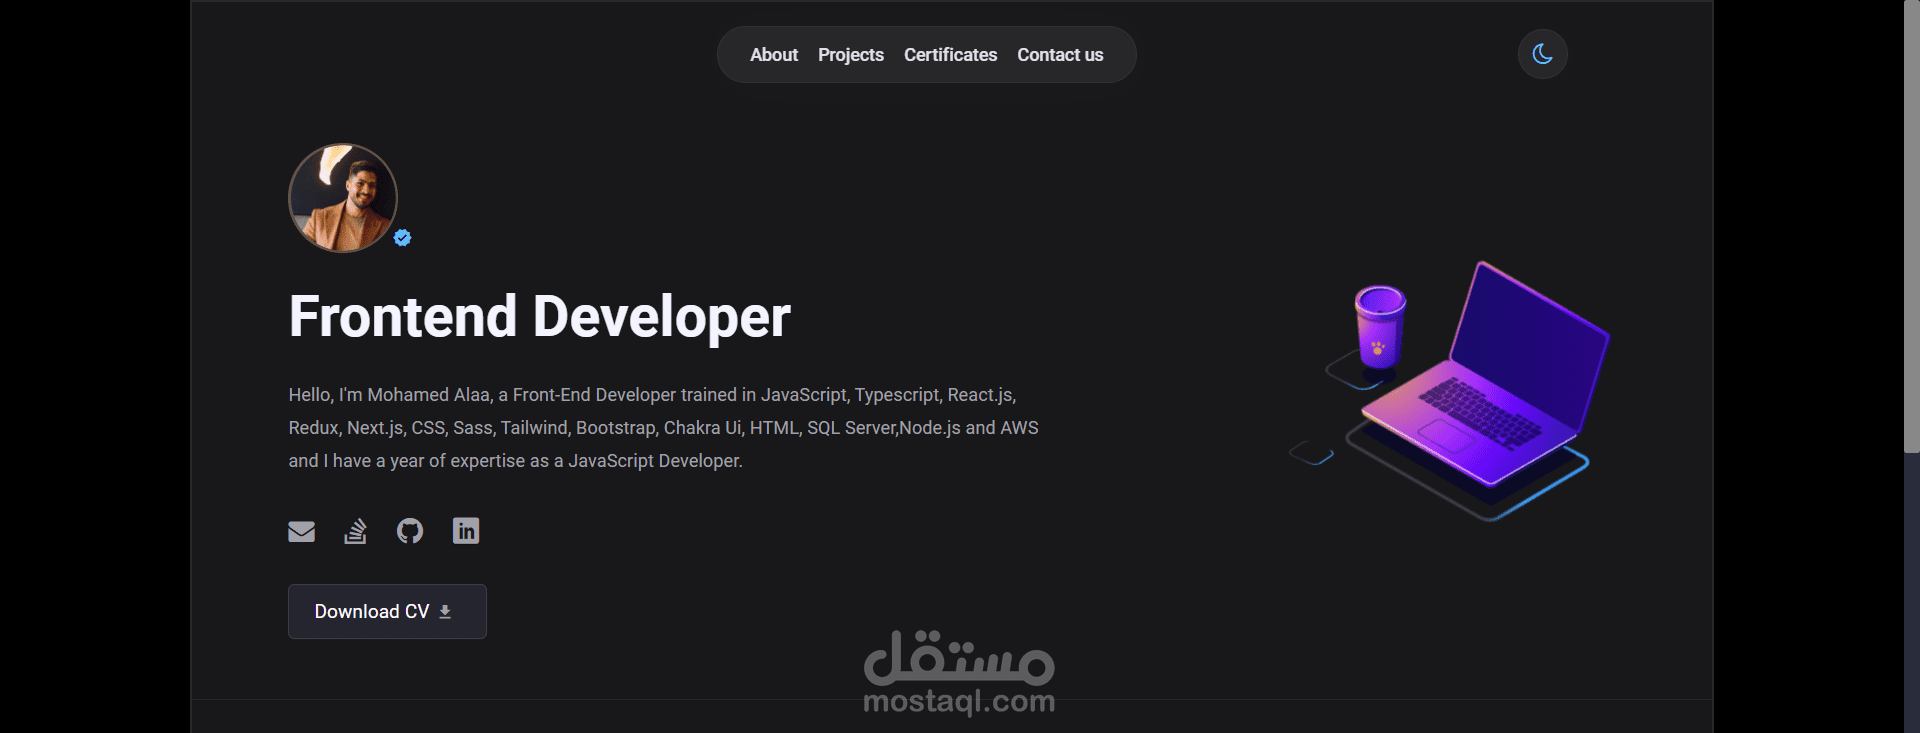Click the page vertical scrollbar thumb
Viewport: 1920px width, 733px height.
(1911, 226)
